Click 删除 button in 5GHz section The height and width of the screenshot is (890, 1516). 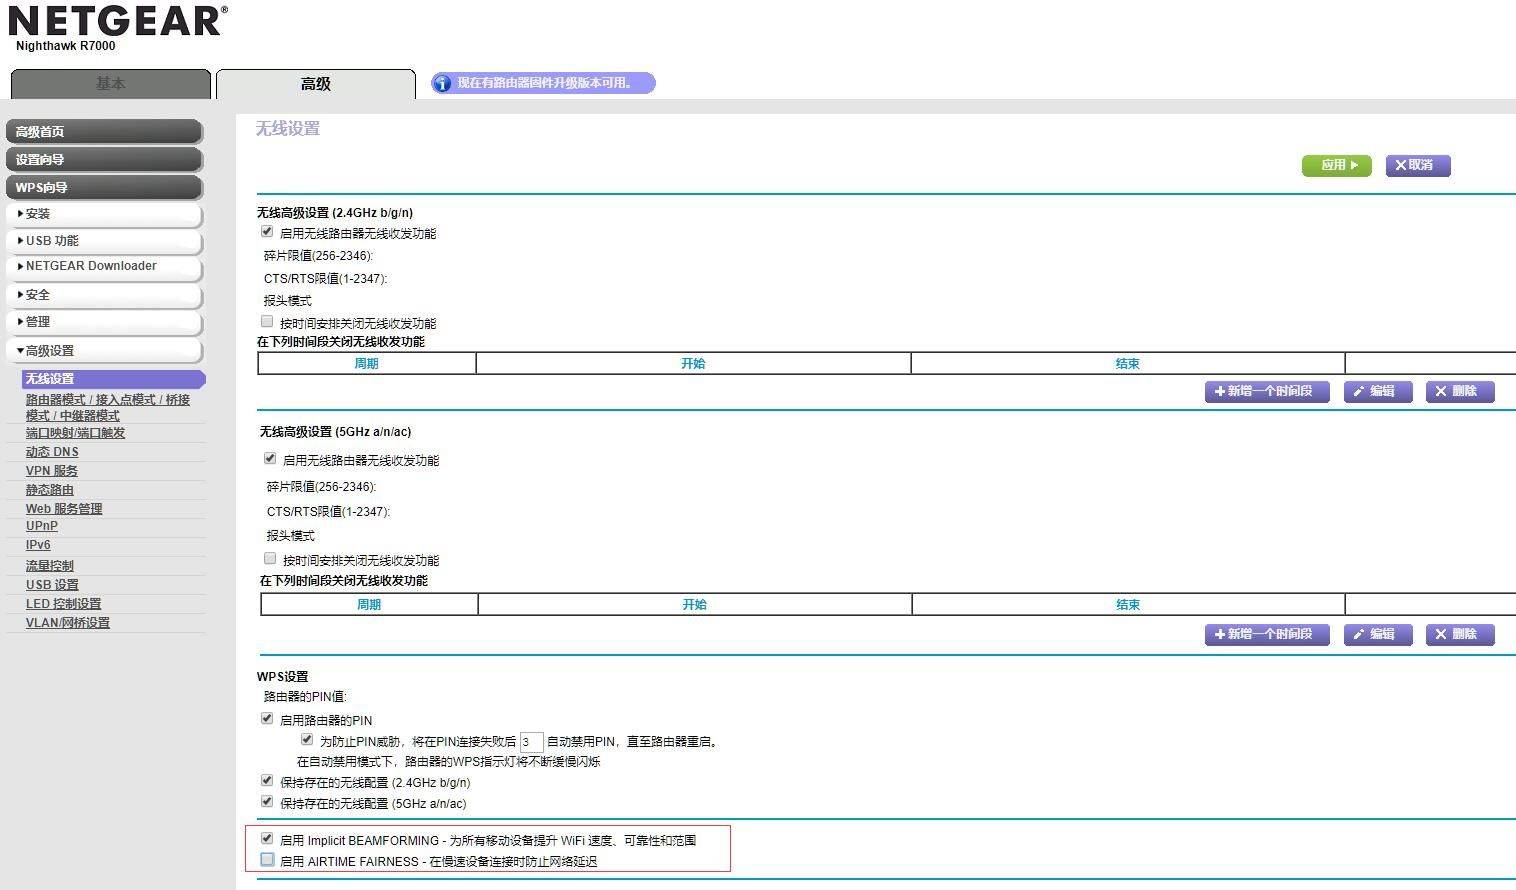coord(1459,634)
